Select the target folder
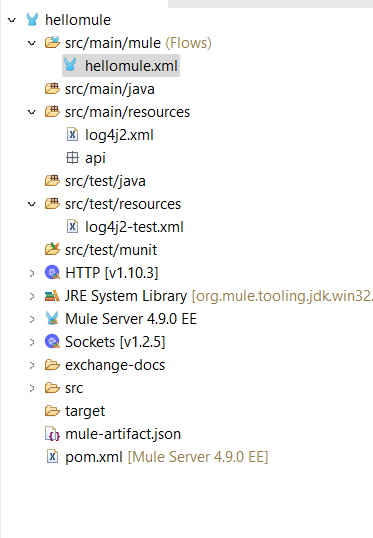 pos(85,411)
